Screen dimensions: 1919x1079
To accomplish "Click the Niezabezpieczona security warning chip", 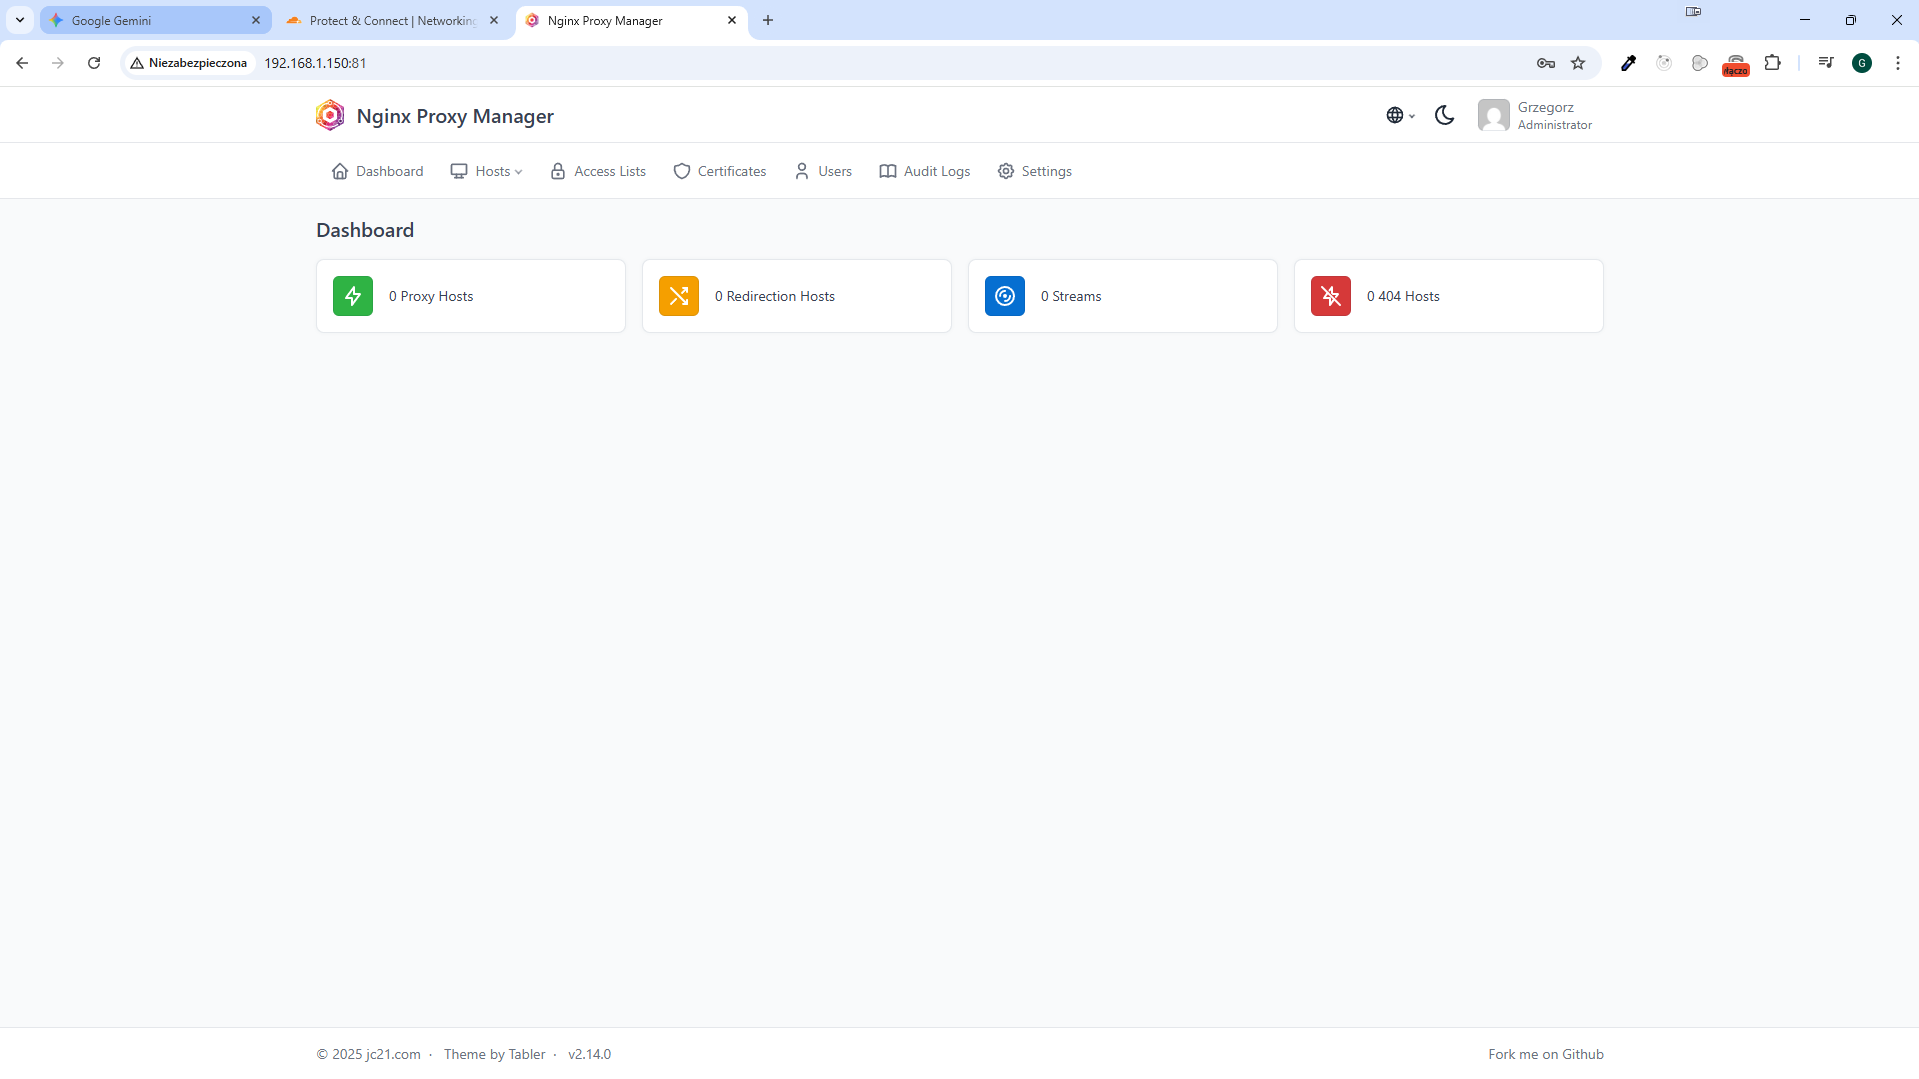I will pyautogui.click(x=189, y=63).
